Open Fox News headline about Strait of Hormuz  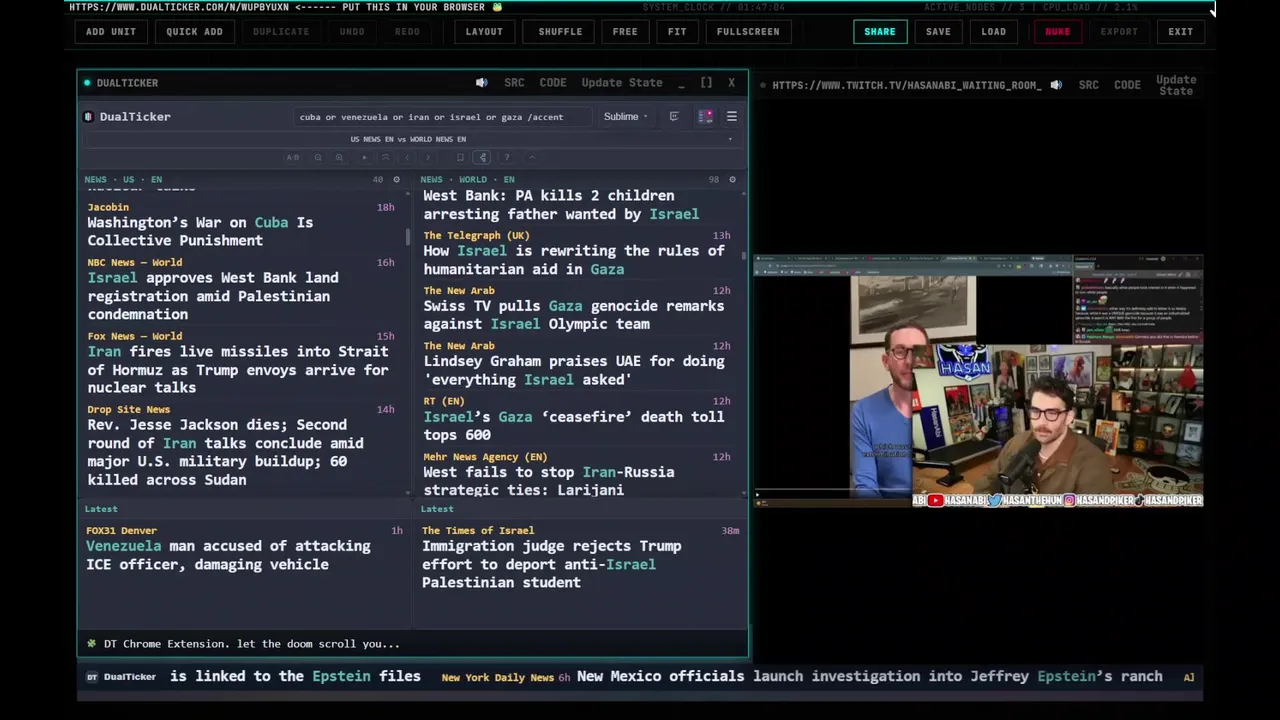click(238, 369)
